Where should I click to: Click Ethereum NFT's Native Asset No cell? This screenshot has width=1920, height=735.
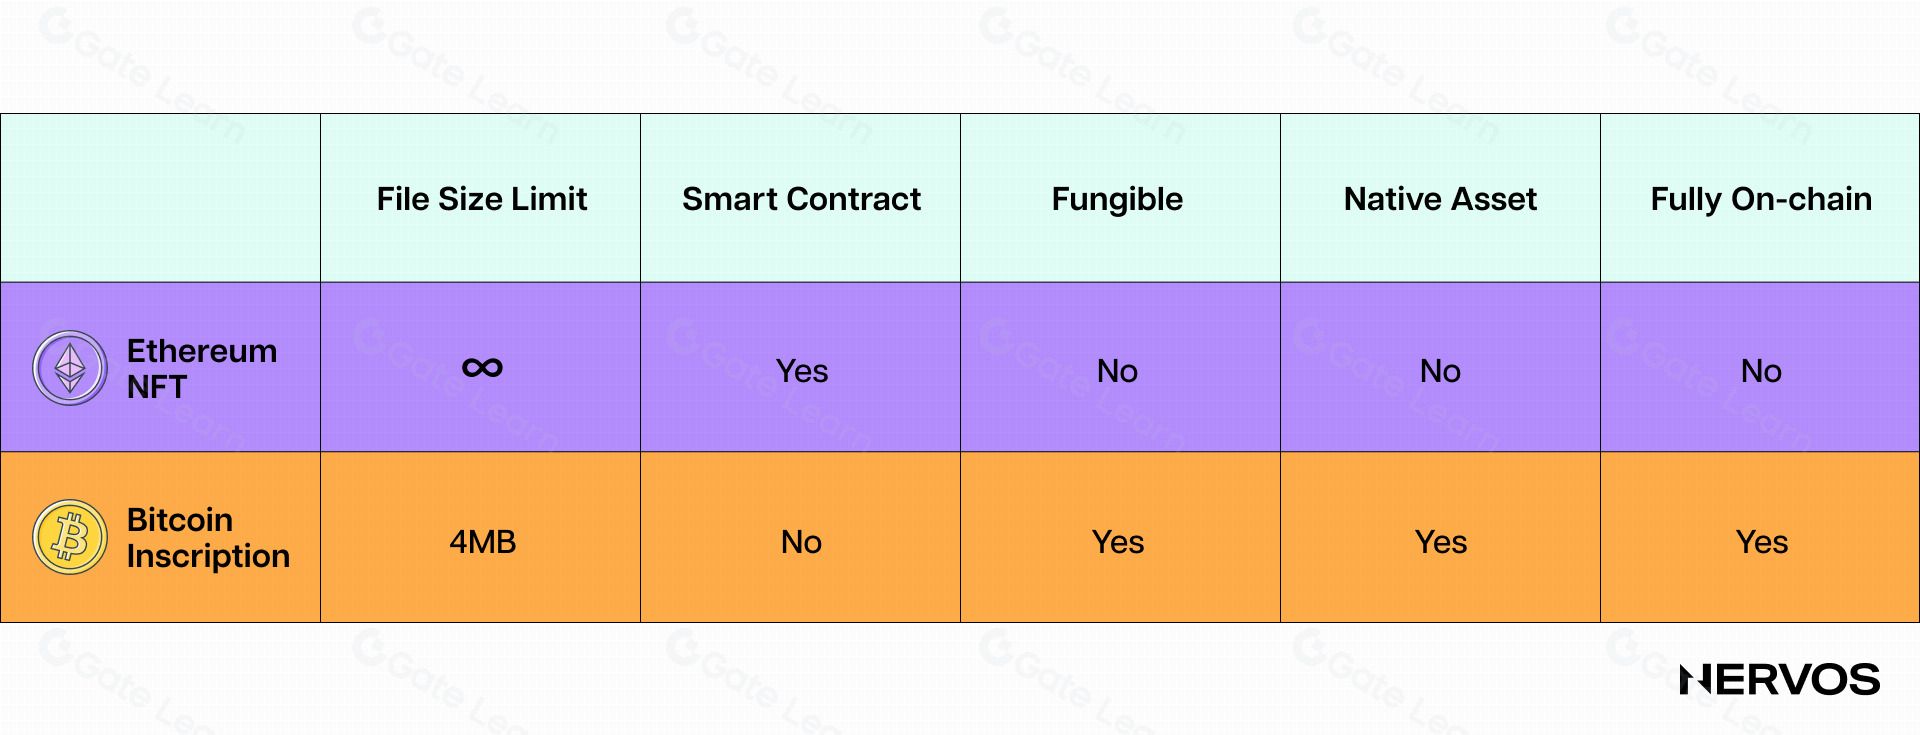1440,371
